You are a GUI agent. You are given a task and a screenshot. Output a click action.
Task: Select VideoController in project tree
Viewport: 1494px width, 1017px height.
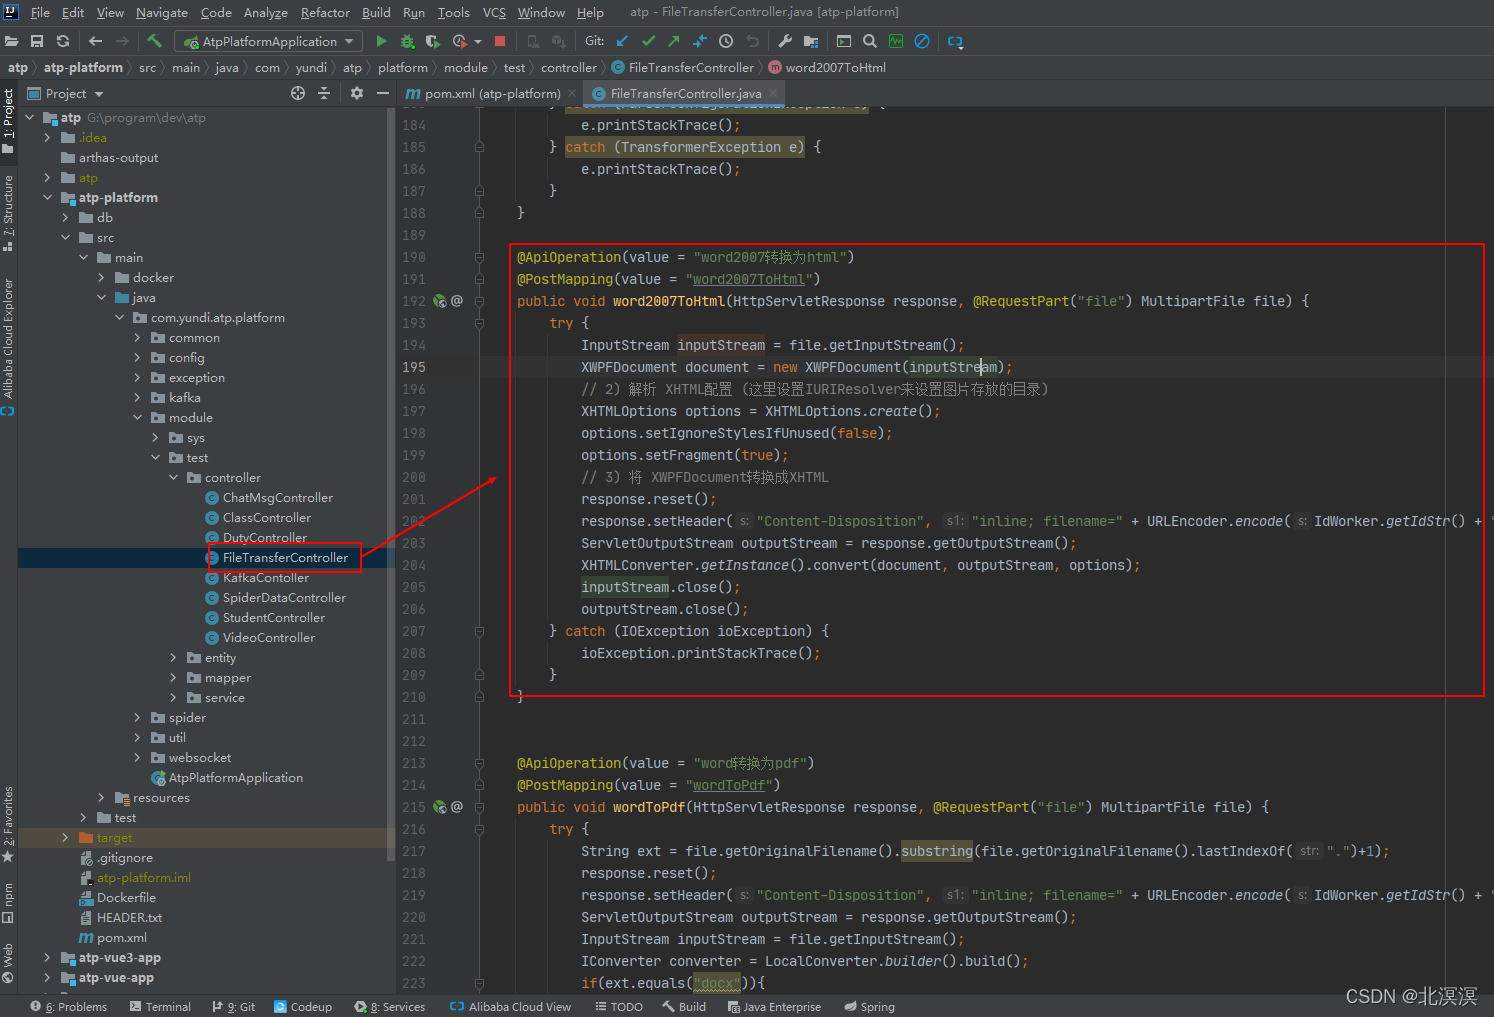coord(259,637)
